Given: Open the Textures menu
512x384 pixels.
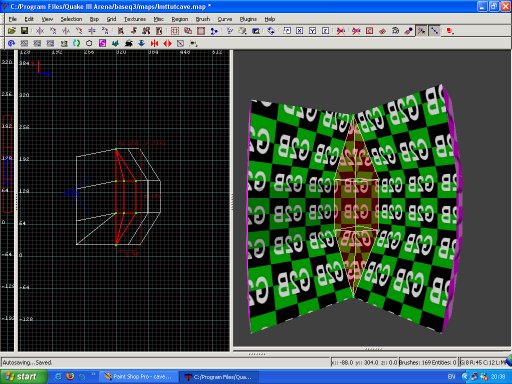Looking at the screenshot, I should coord(135,19).
